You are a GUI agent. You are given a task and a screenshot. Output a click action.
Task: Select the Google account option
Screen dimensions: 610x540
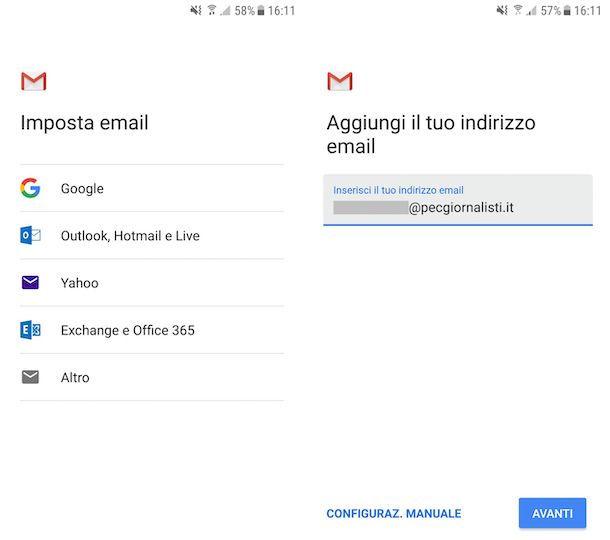(x=152, y=189)
